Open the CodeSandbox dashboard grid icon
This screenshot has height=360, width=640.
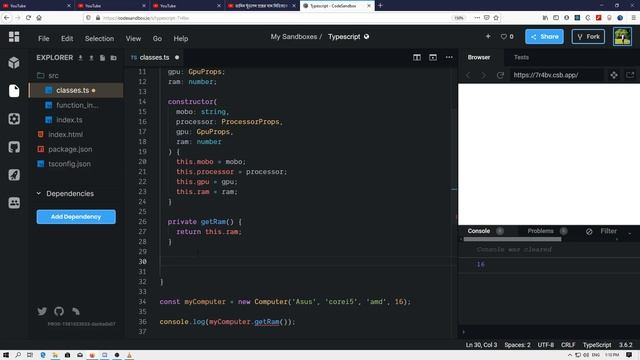(14, 37)
